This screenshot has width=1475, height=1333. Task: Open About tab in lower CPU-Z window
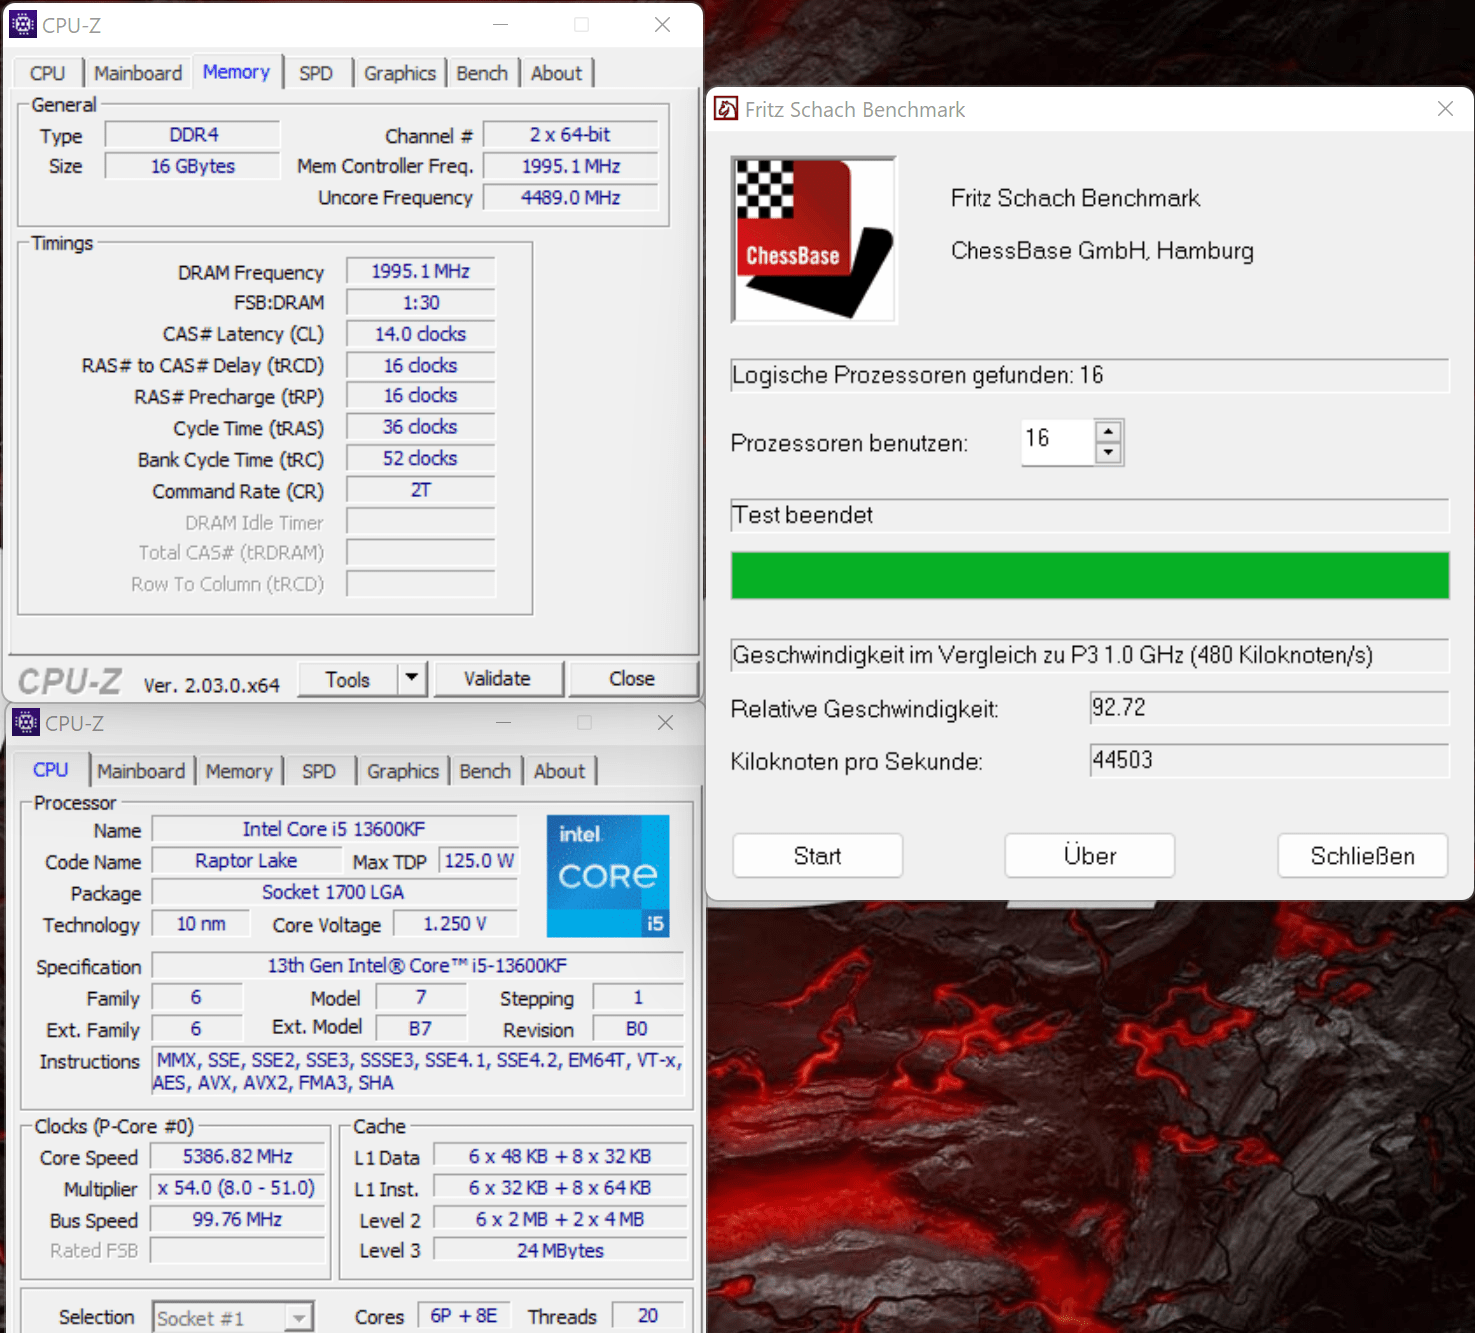point(559,771)
